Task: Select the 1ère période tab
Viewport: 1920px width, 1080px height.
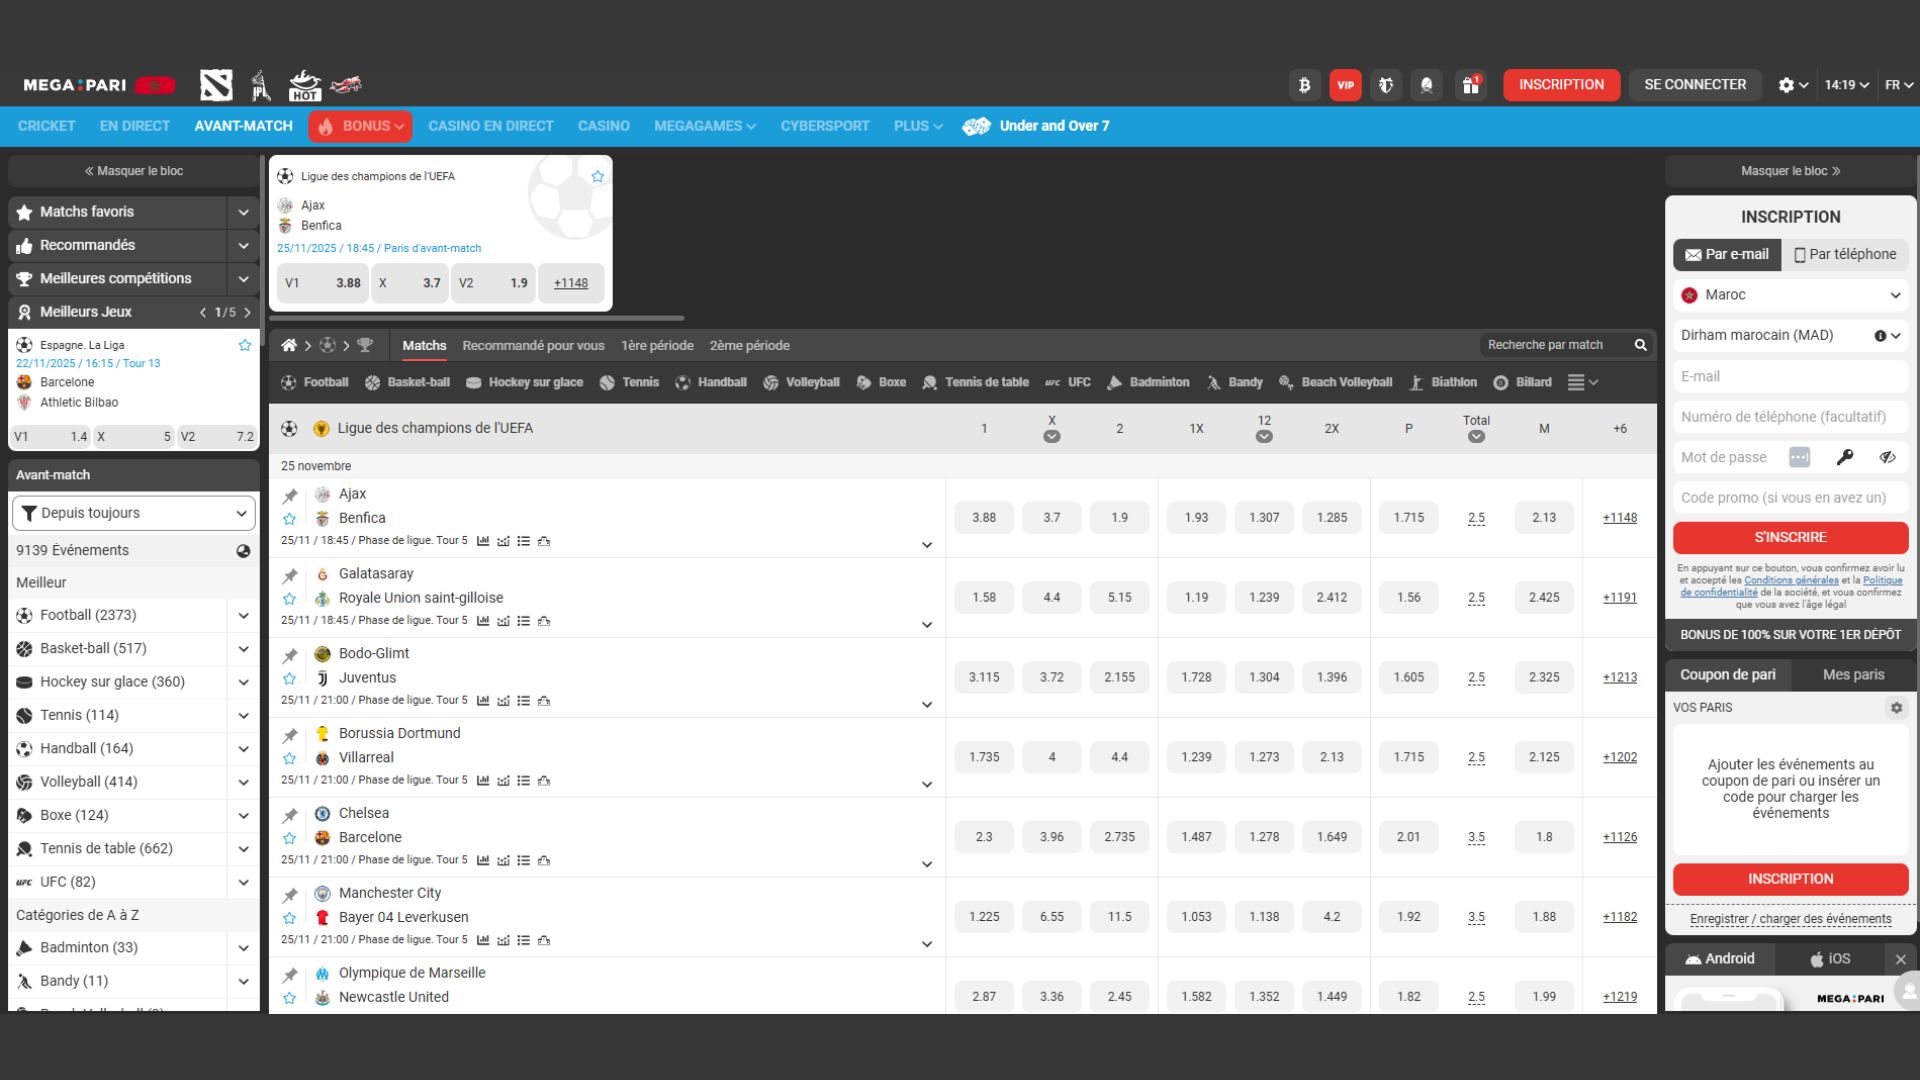Action: point(657,345)
